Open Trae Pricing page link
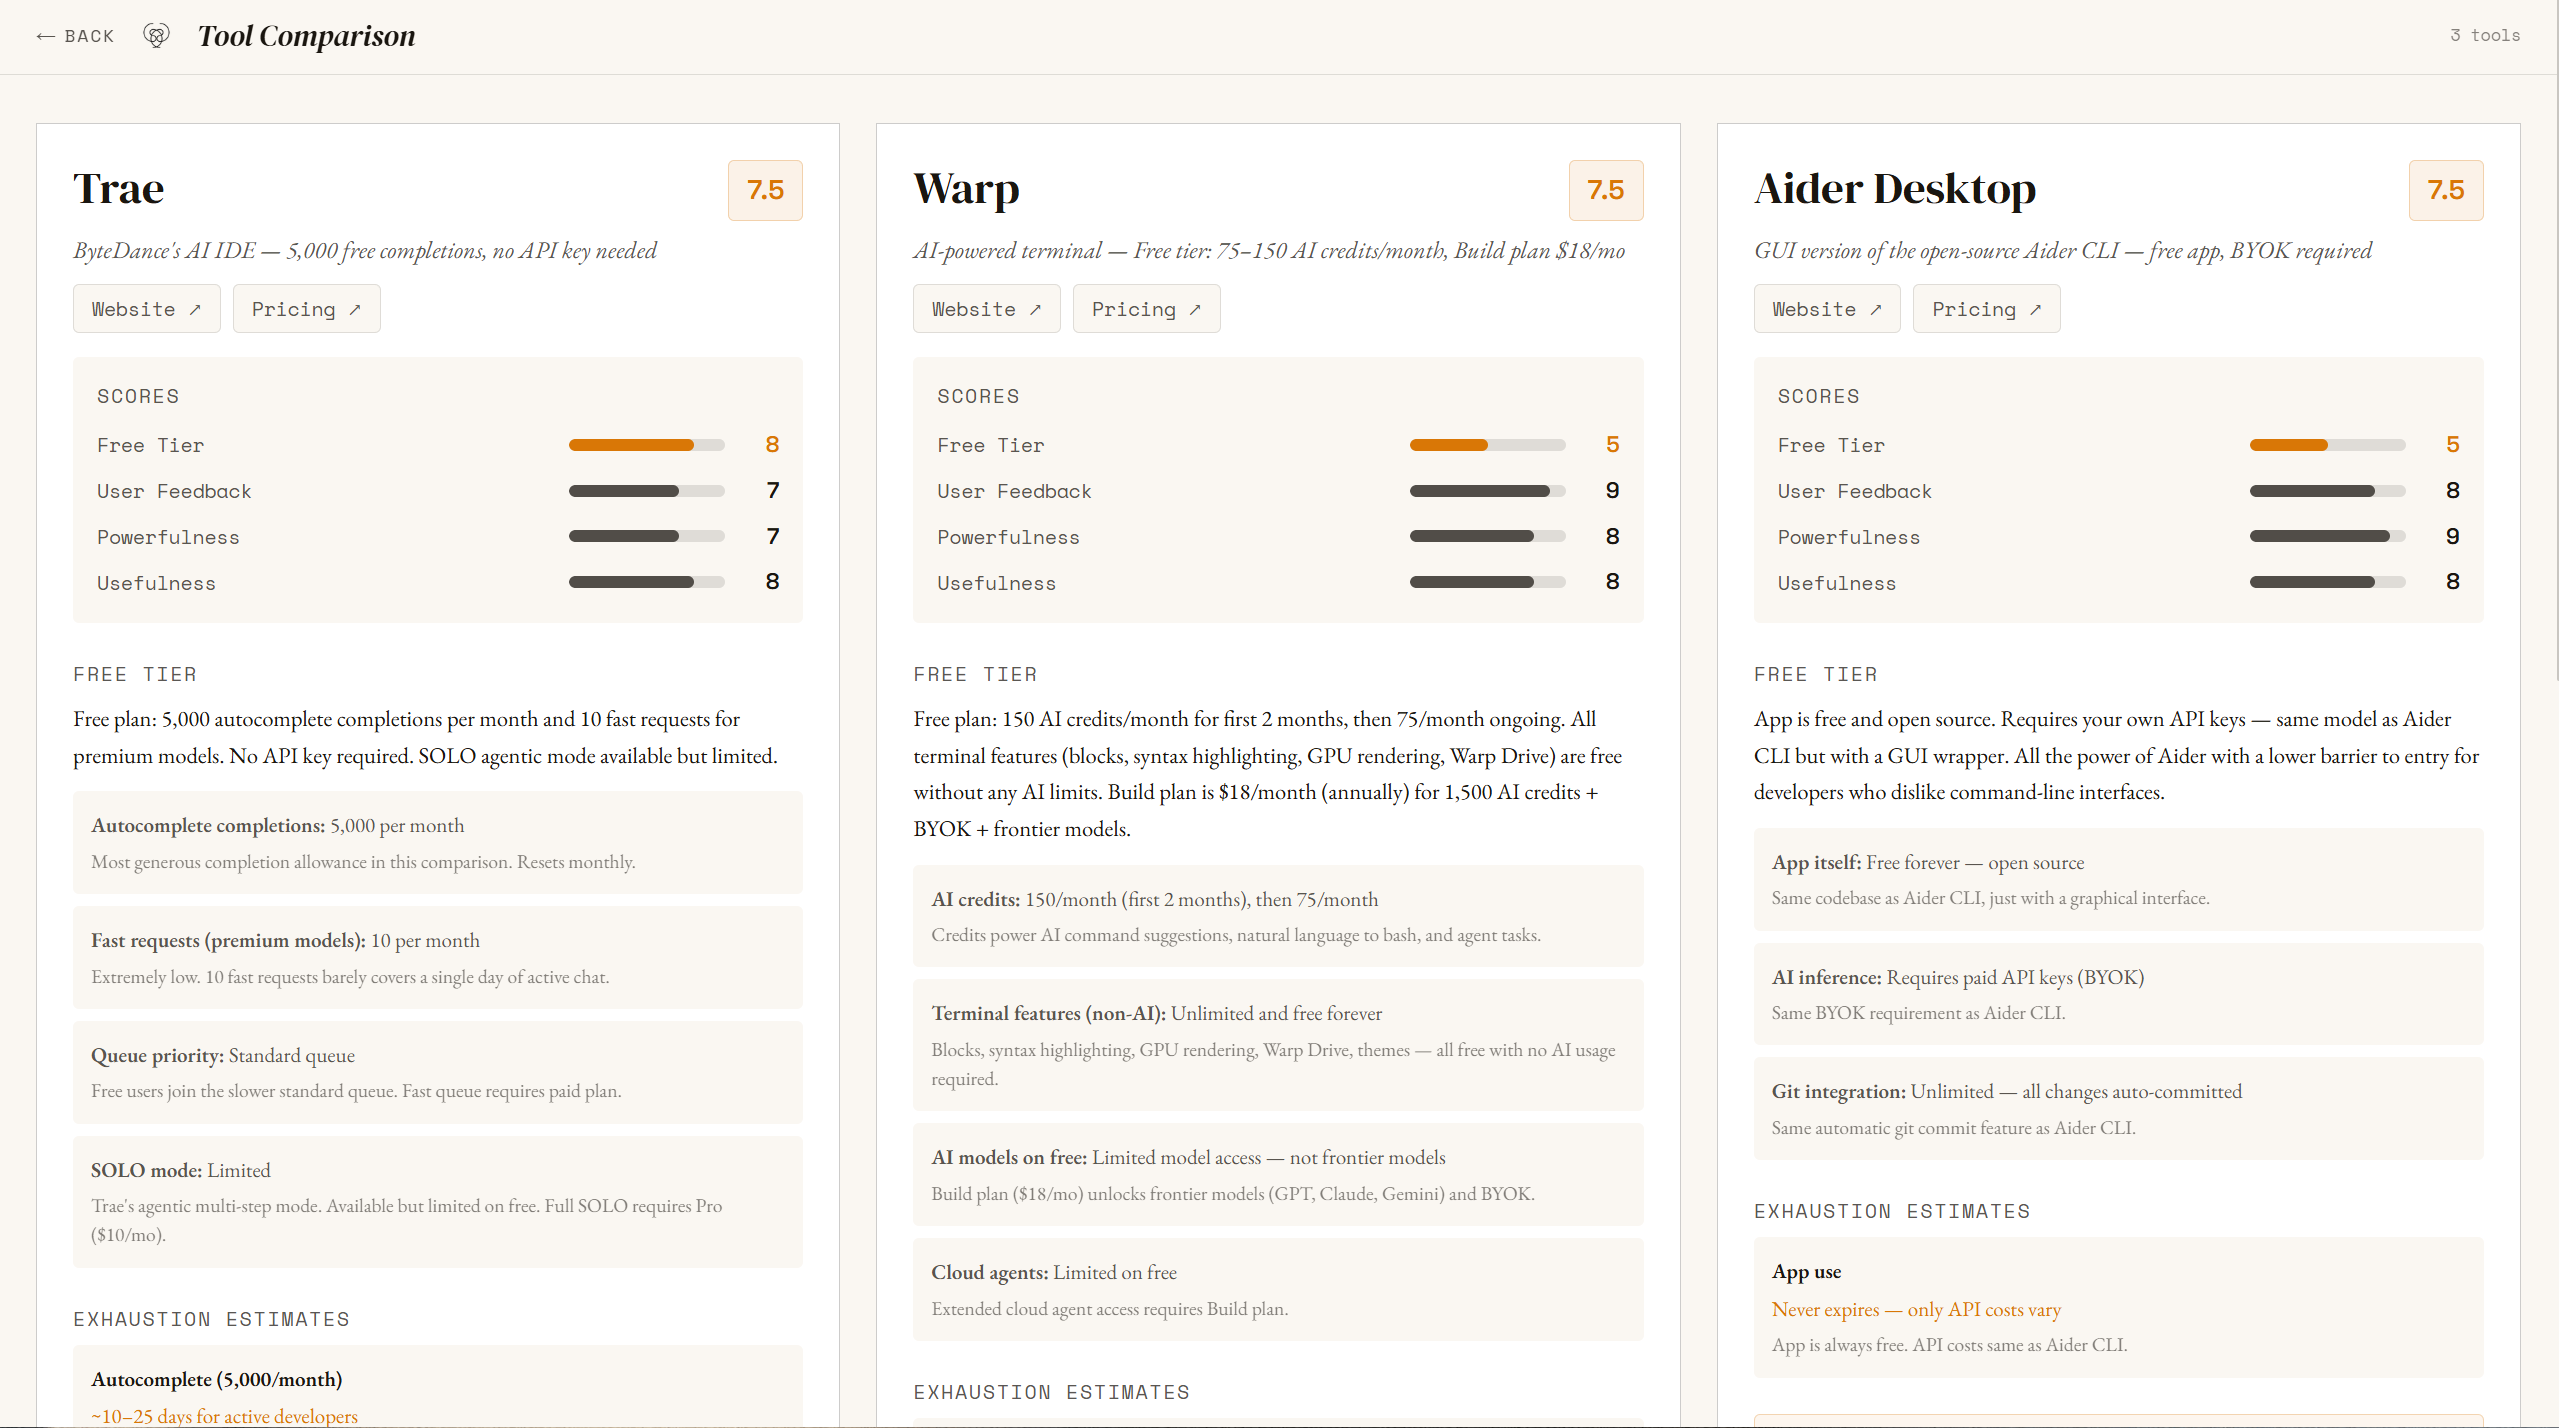The image size is (2559, 1428). click(x=306, y=309)
